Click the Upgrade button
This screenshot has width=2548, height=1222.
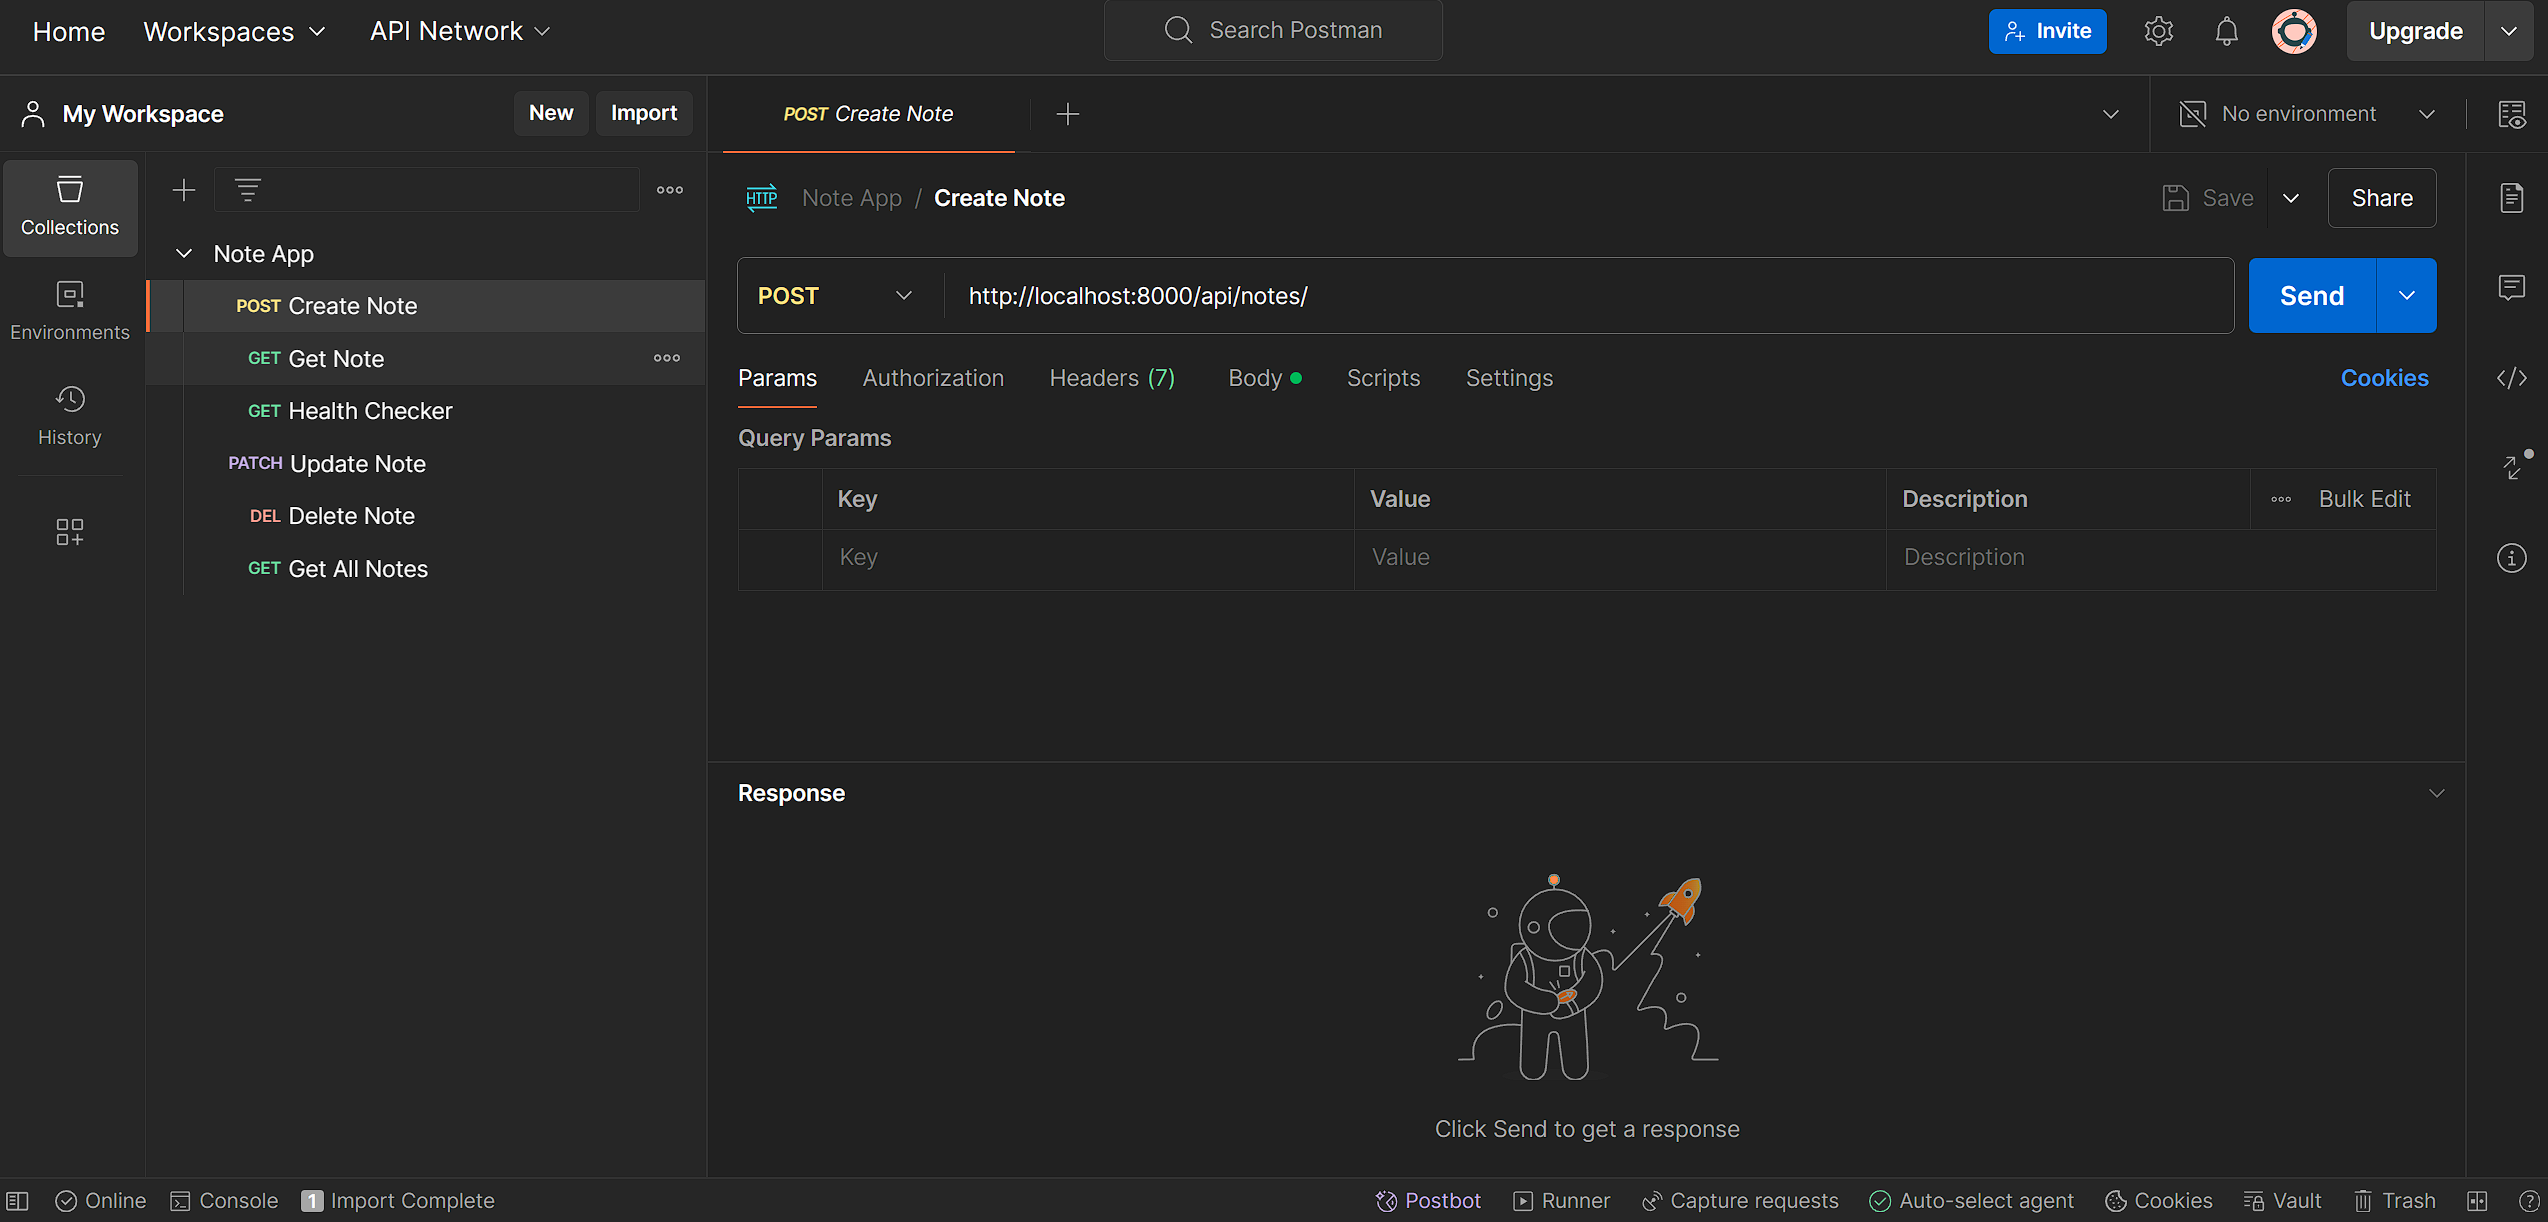(2415, 31)
